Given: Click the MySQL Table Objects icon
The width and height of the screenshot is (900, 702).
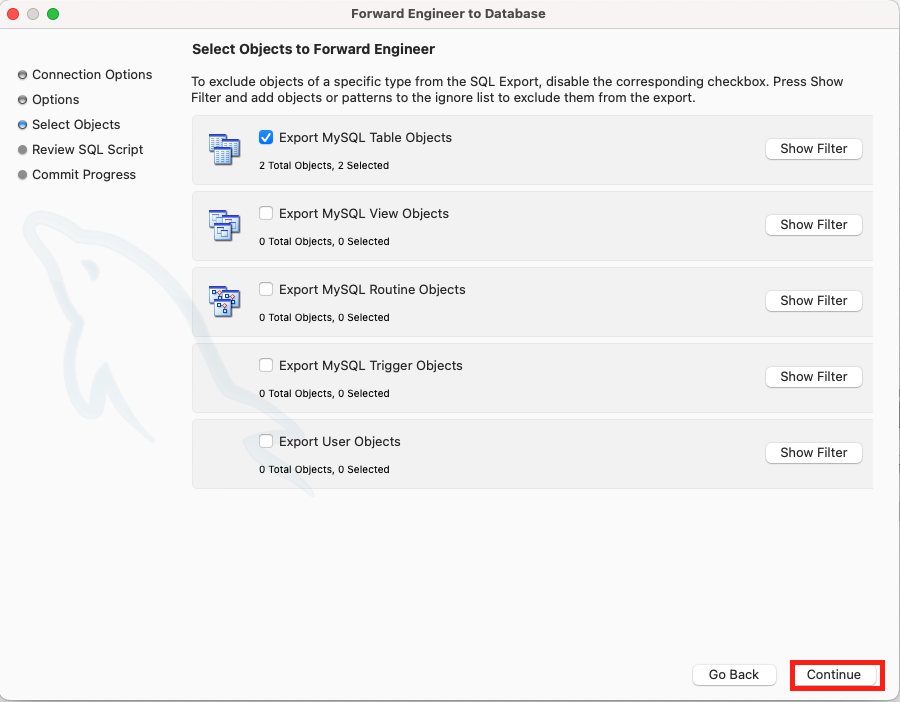Looking at the screenshot, I should (224, 149).
